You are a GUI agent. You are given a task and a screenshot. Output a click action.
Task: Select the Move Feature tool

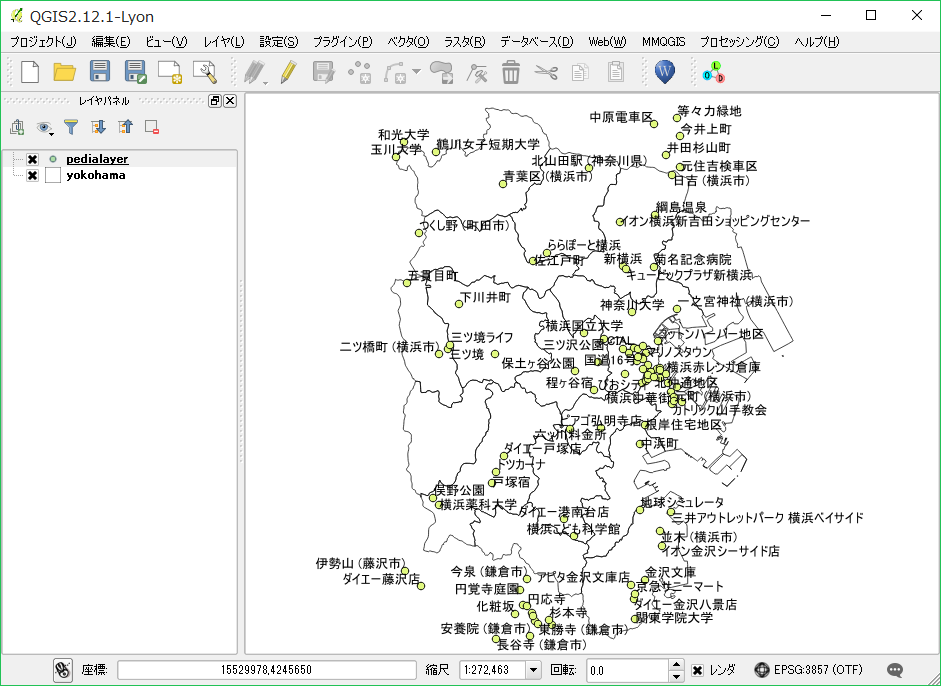[442, 72]
